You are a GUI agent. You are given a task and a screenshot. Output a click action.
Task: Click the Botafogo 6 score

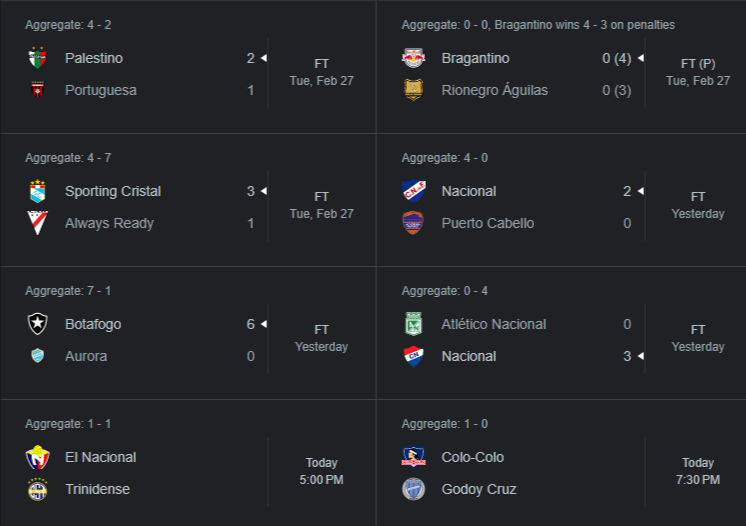(x=251, y=324)
